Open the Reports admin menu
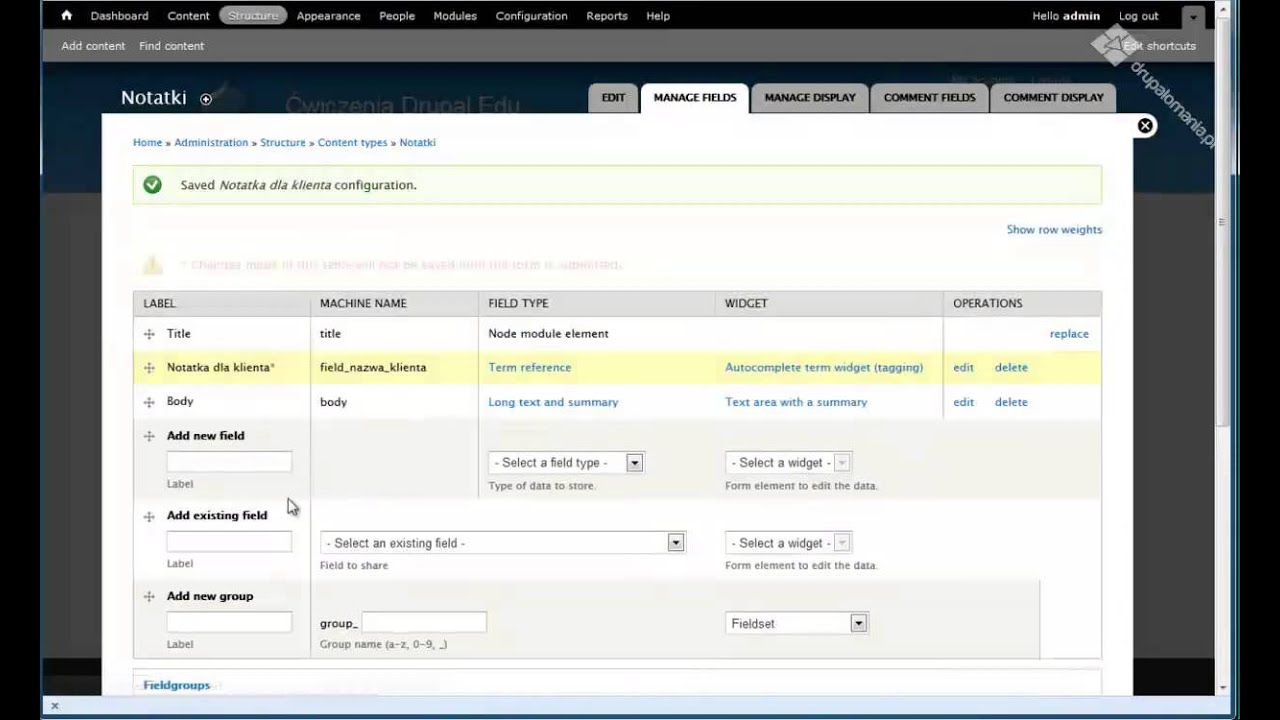This screenshot has width=1280, height=720. pyautogui.click(x=607, y=16)
